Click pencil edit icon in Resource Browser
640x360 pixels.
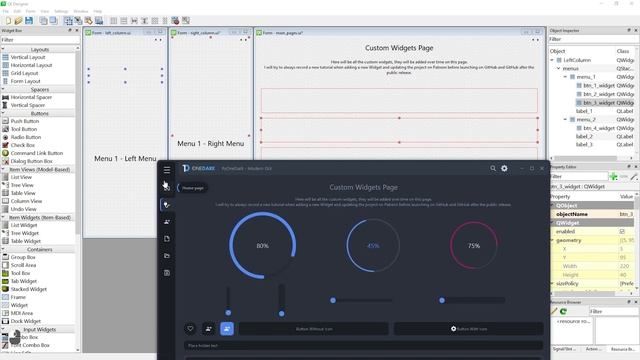(x=554, y=311)
